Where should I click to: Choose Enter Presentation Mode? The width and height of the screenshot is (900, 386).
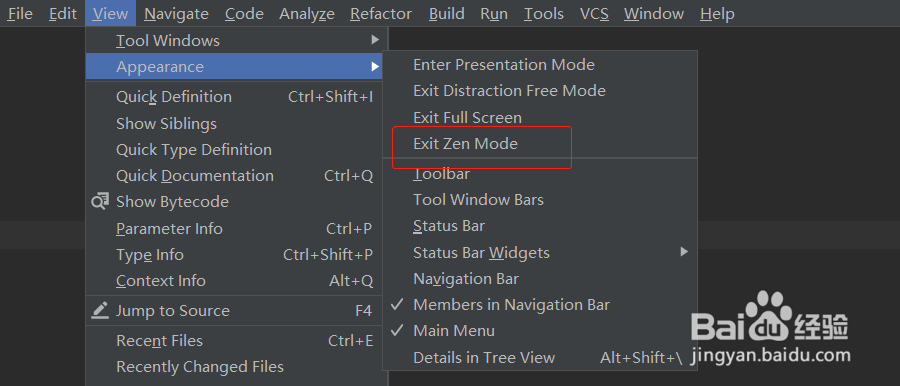540,65
